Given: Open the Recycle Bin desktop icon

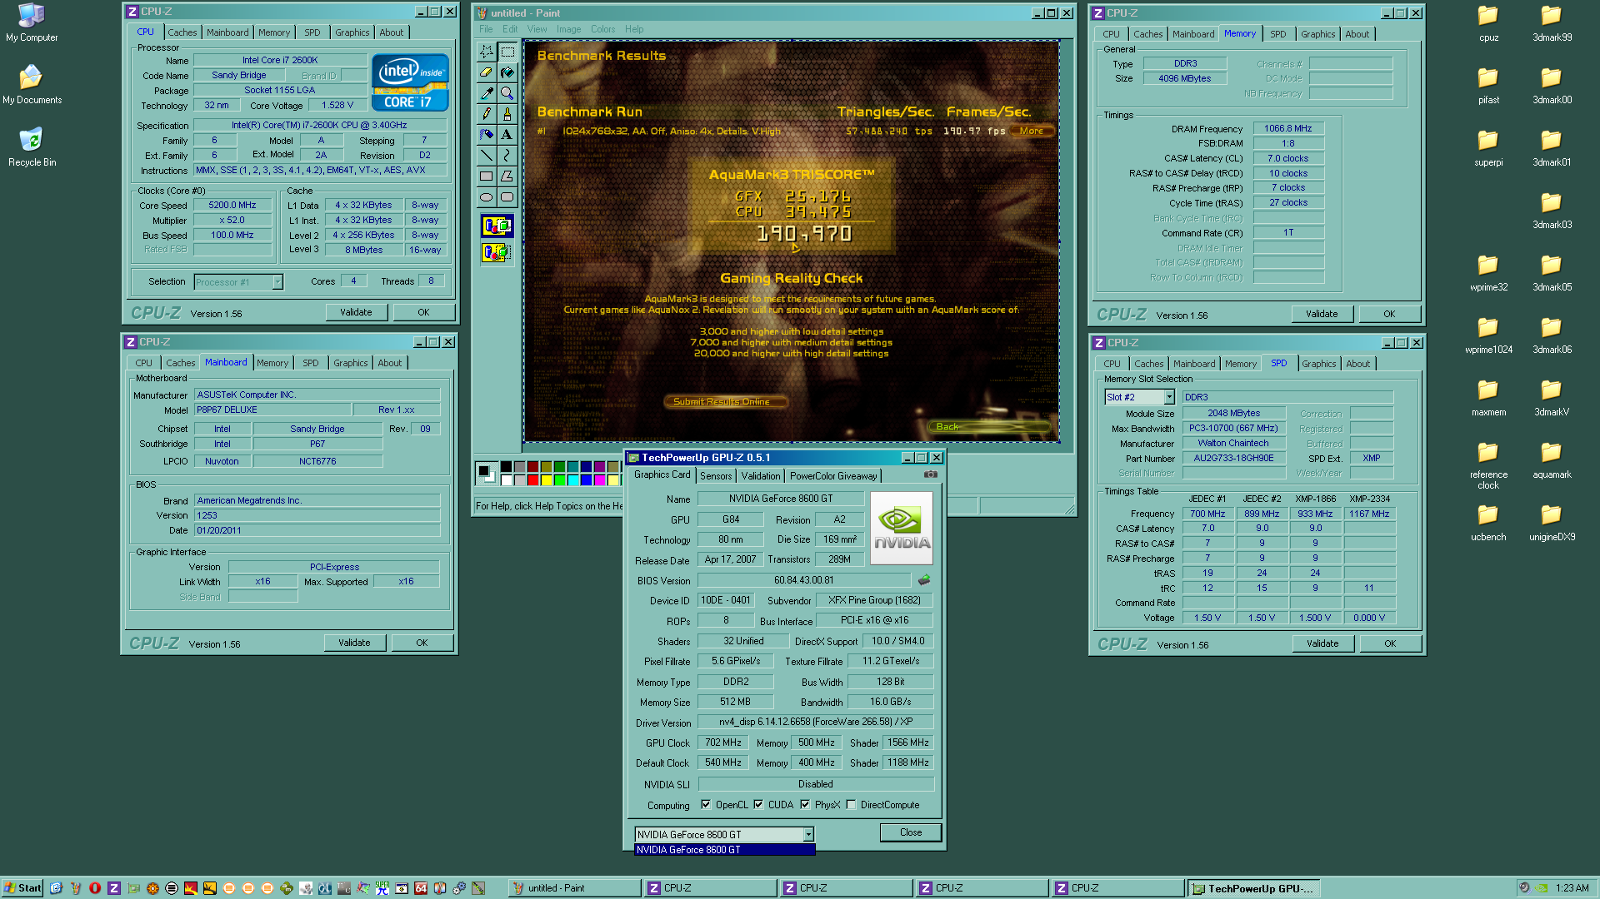Looking at the screenshot, I should [31, 147].
